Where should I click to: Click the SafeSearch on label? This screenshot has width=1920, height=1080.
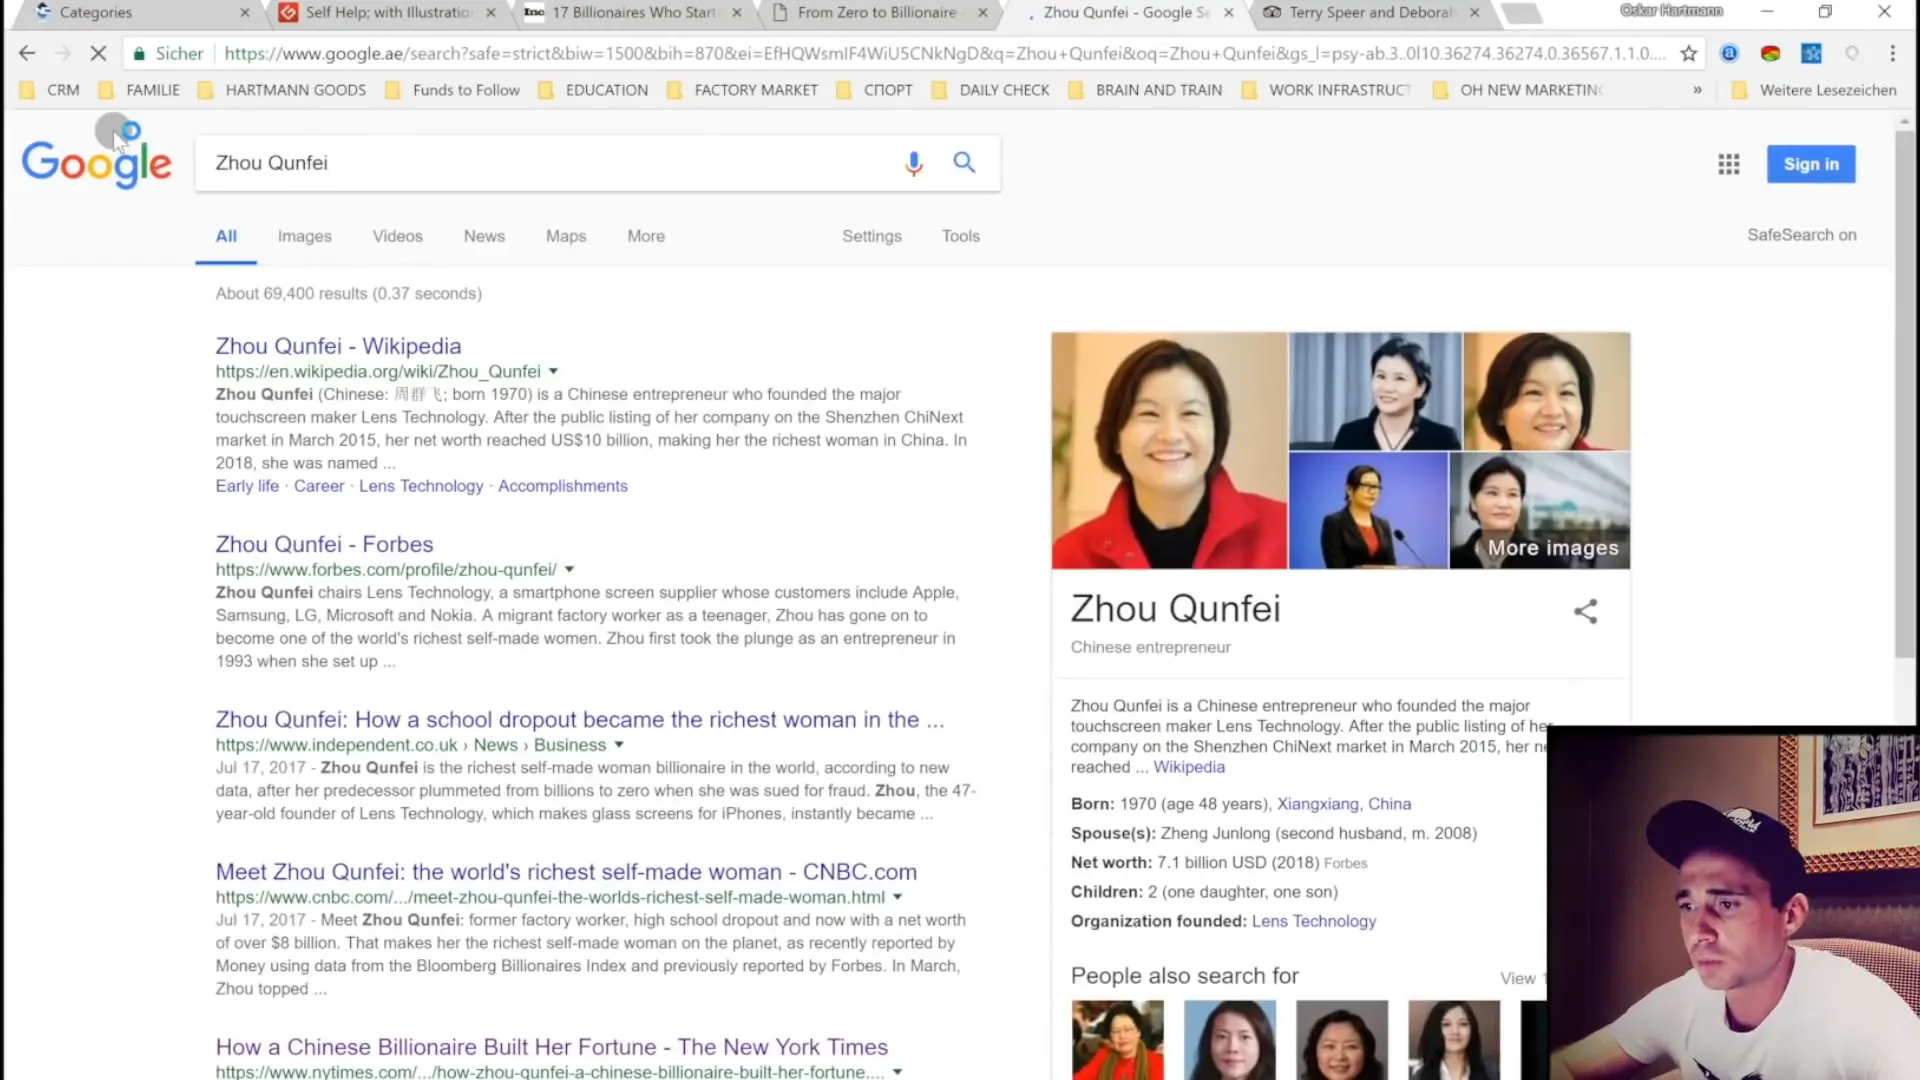(1802, 235)
